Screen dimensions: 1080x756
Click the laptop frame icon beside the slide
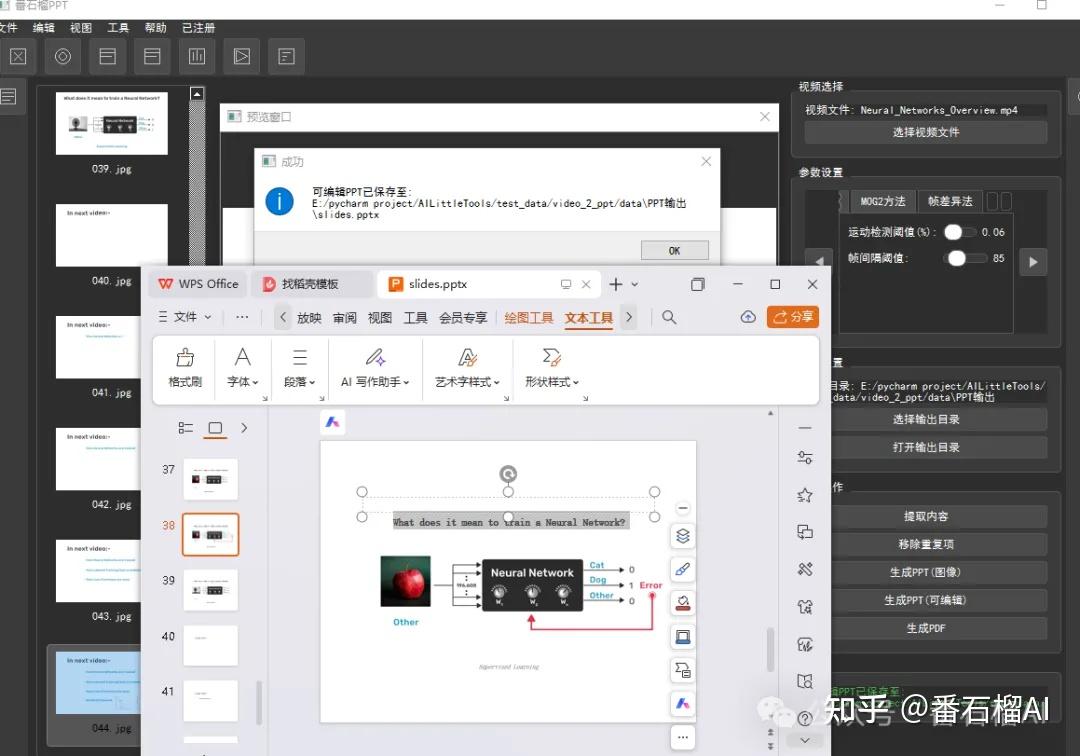pyautogui.click(x=683, y=637)
